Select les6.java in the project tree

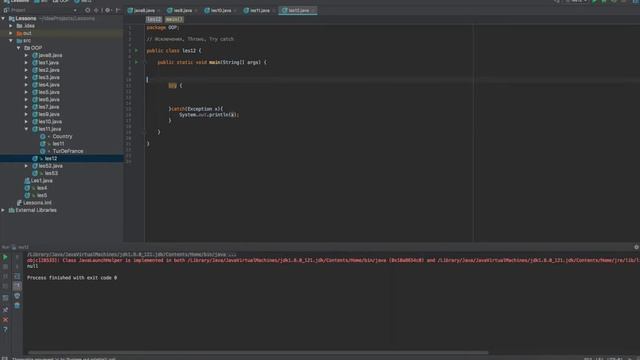[x=49, y=99]
